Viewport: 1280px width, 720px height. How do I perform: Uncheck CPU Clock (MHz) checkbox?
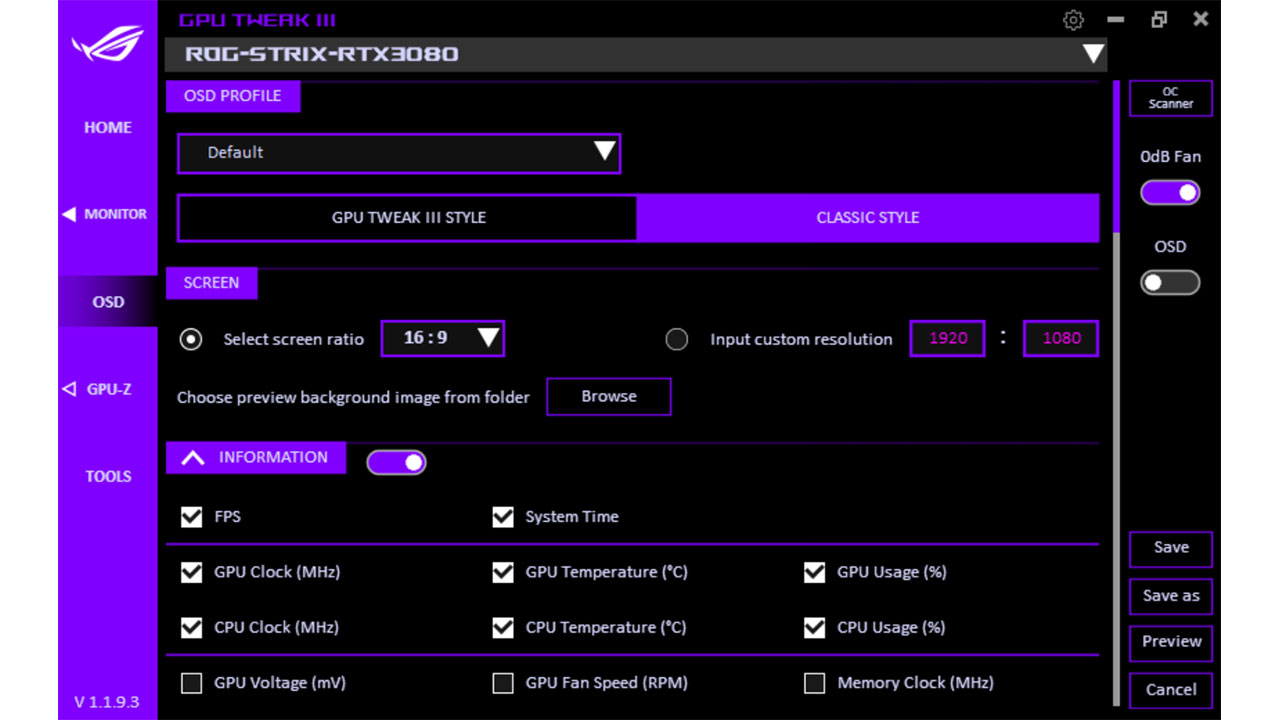pyautogui.click(x=191, y=628)
